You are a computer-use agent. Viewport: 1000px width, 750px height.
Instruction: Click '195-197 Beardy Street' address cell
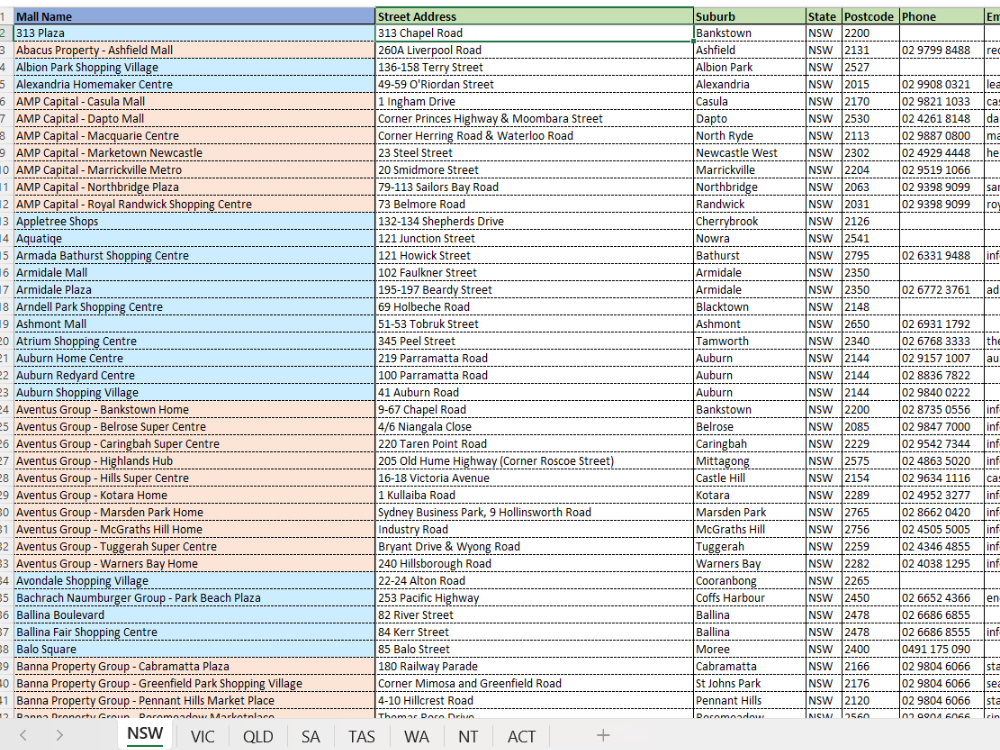534,290
